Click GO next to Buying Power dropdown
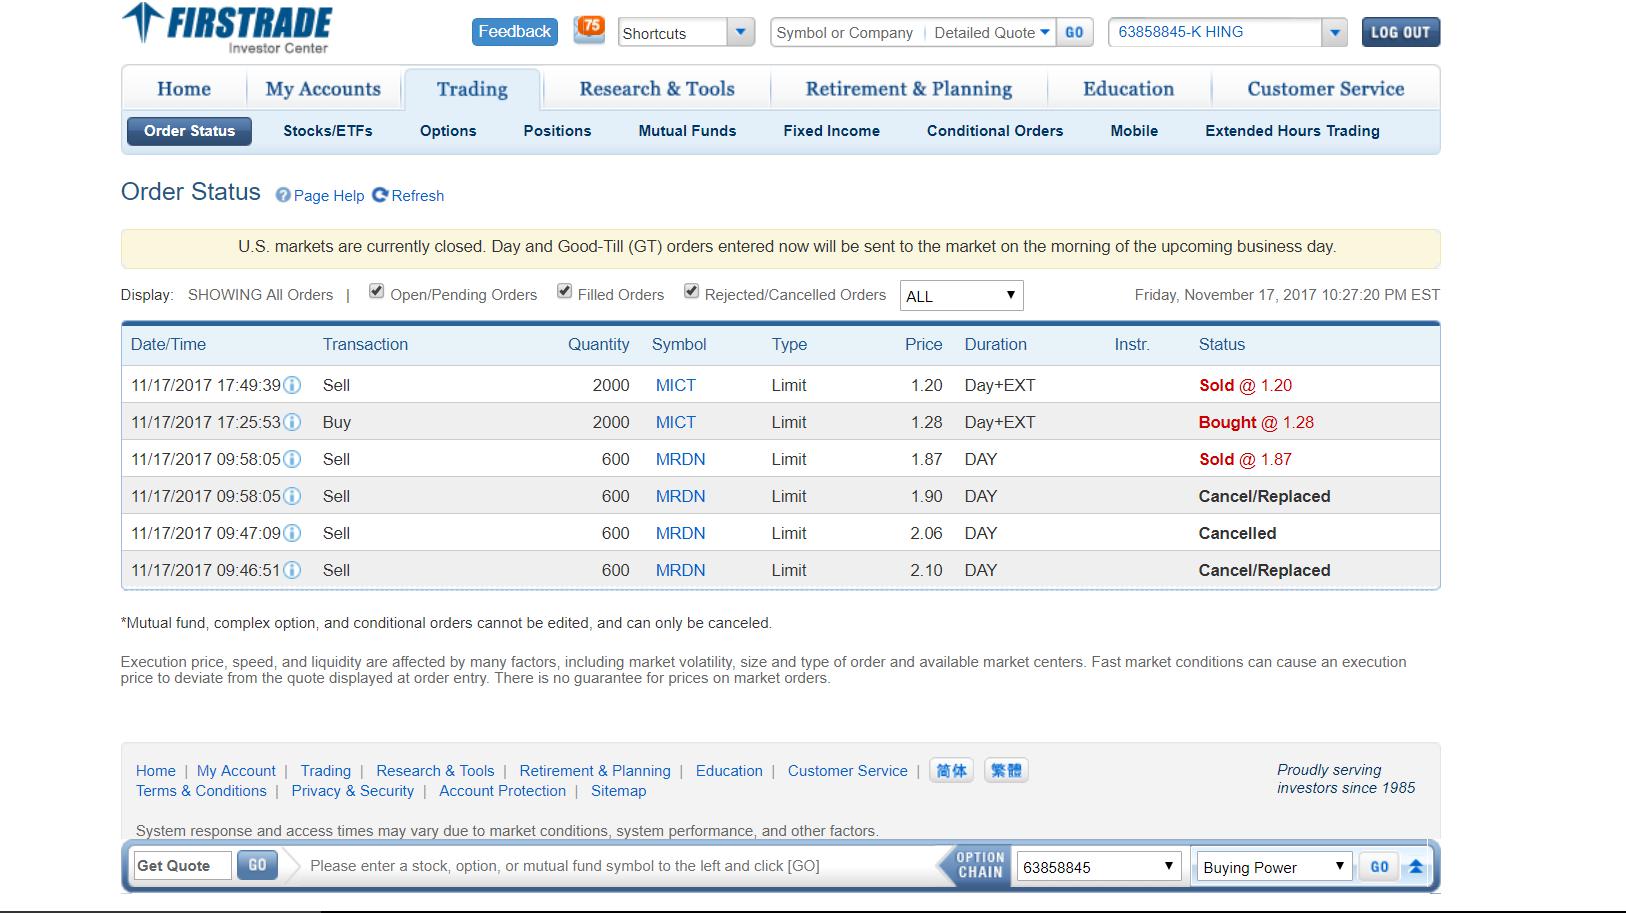The image size is (1626, 913). click(x=1379, y=867)
